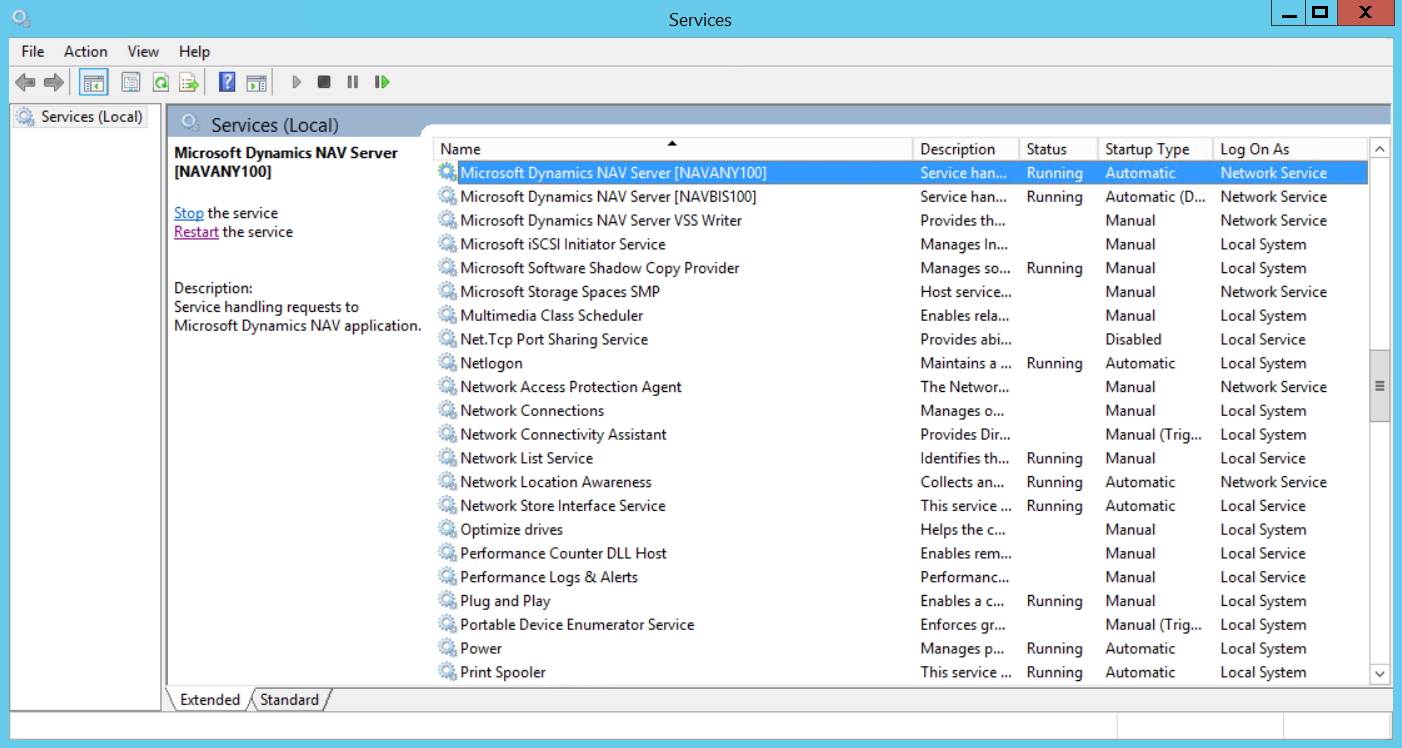The width and height of the screenshot is (1402, 748).
Task: Click Services (Local) header in details pane
Action: [274, 125]
